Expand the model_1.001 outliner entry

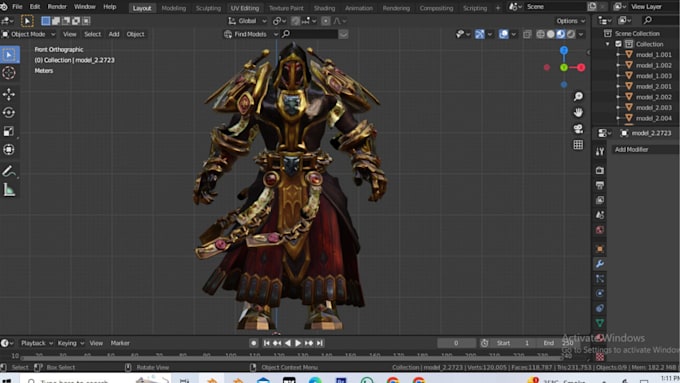(618, 55)
